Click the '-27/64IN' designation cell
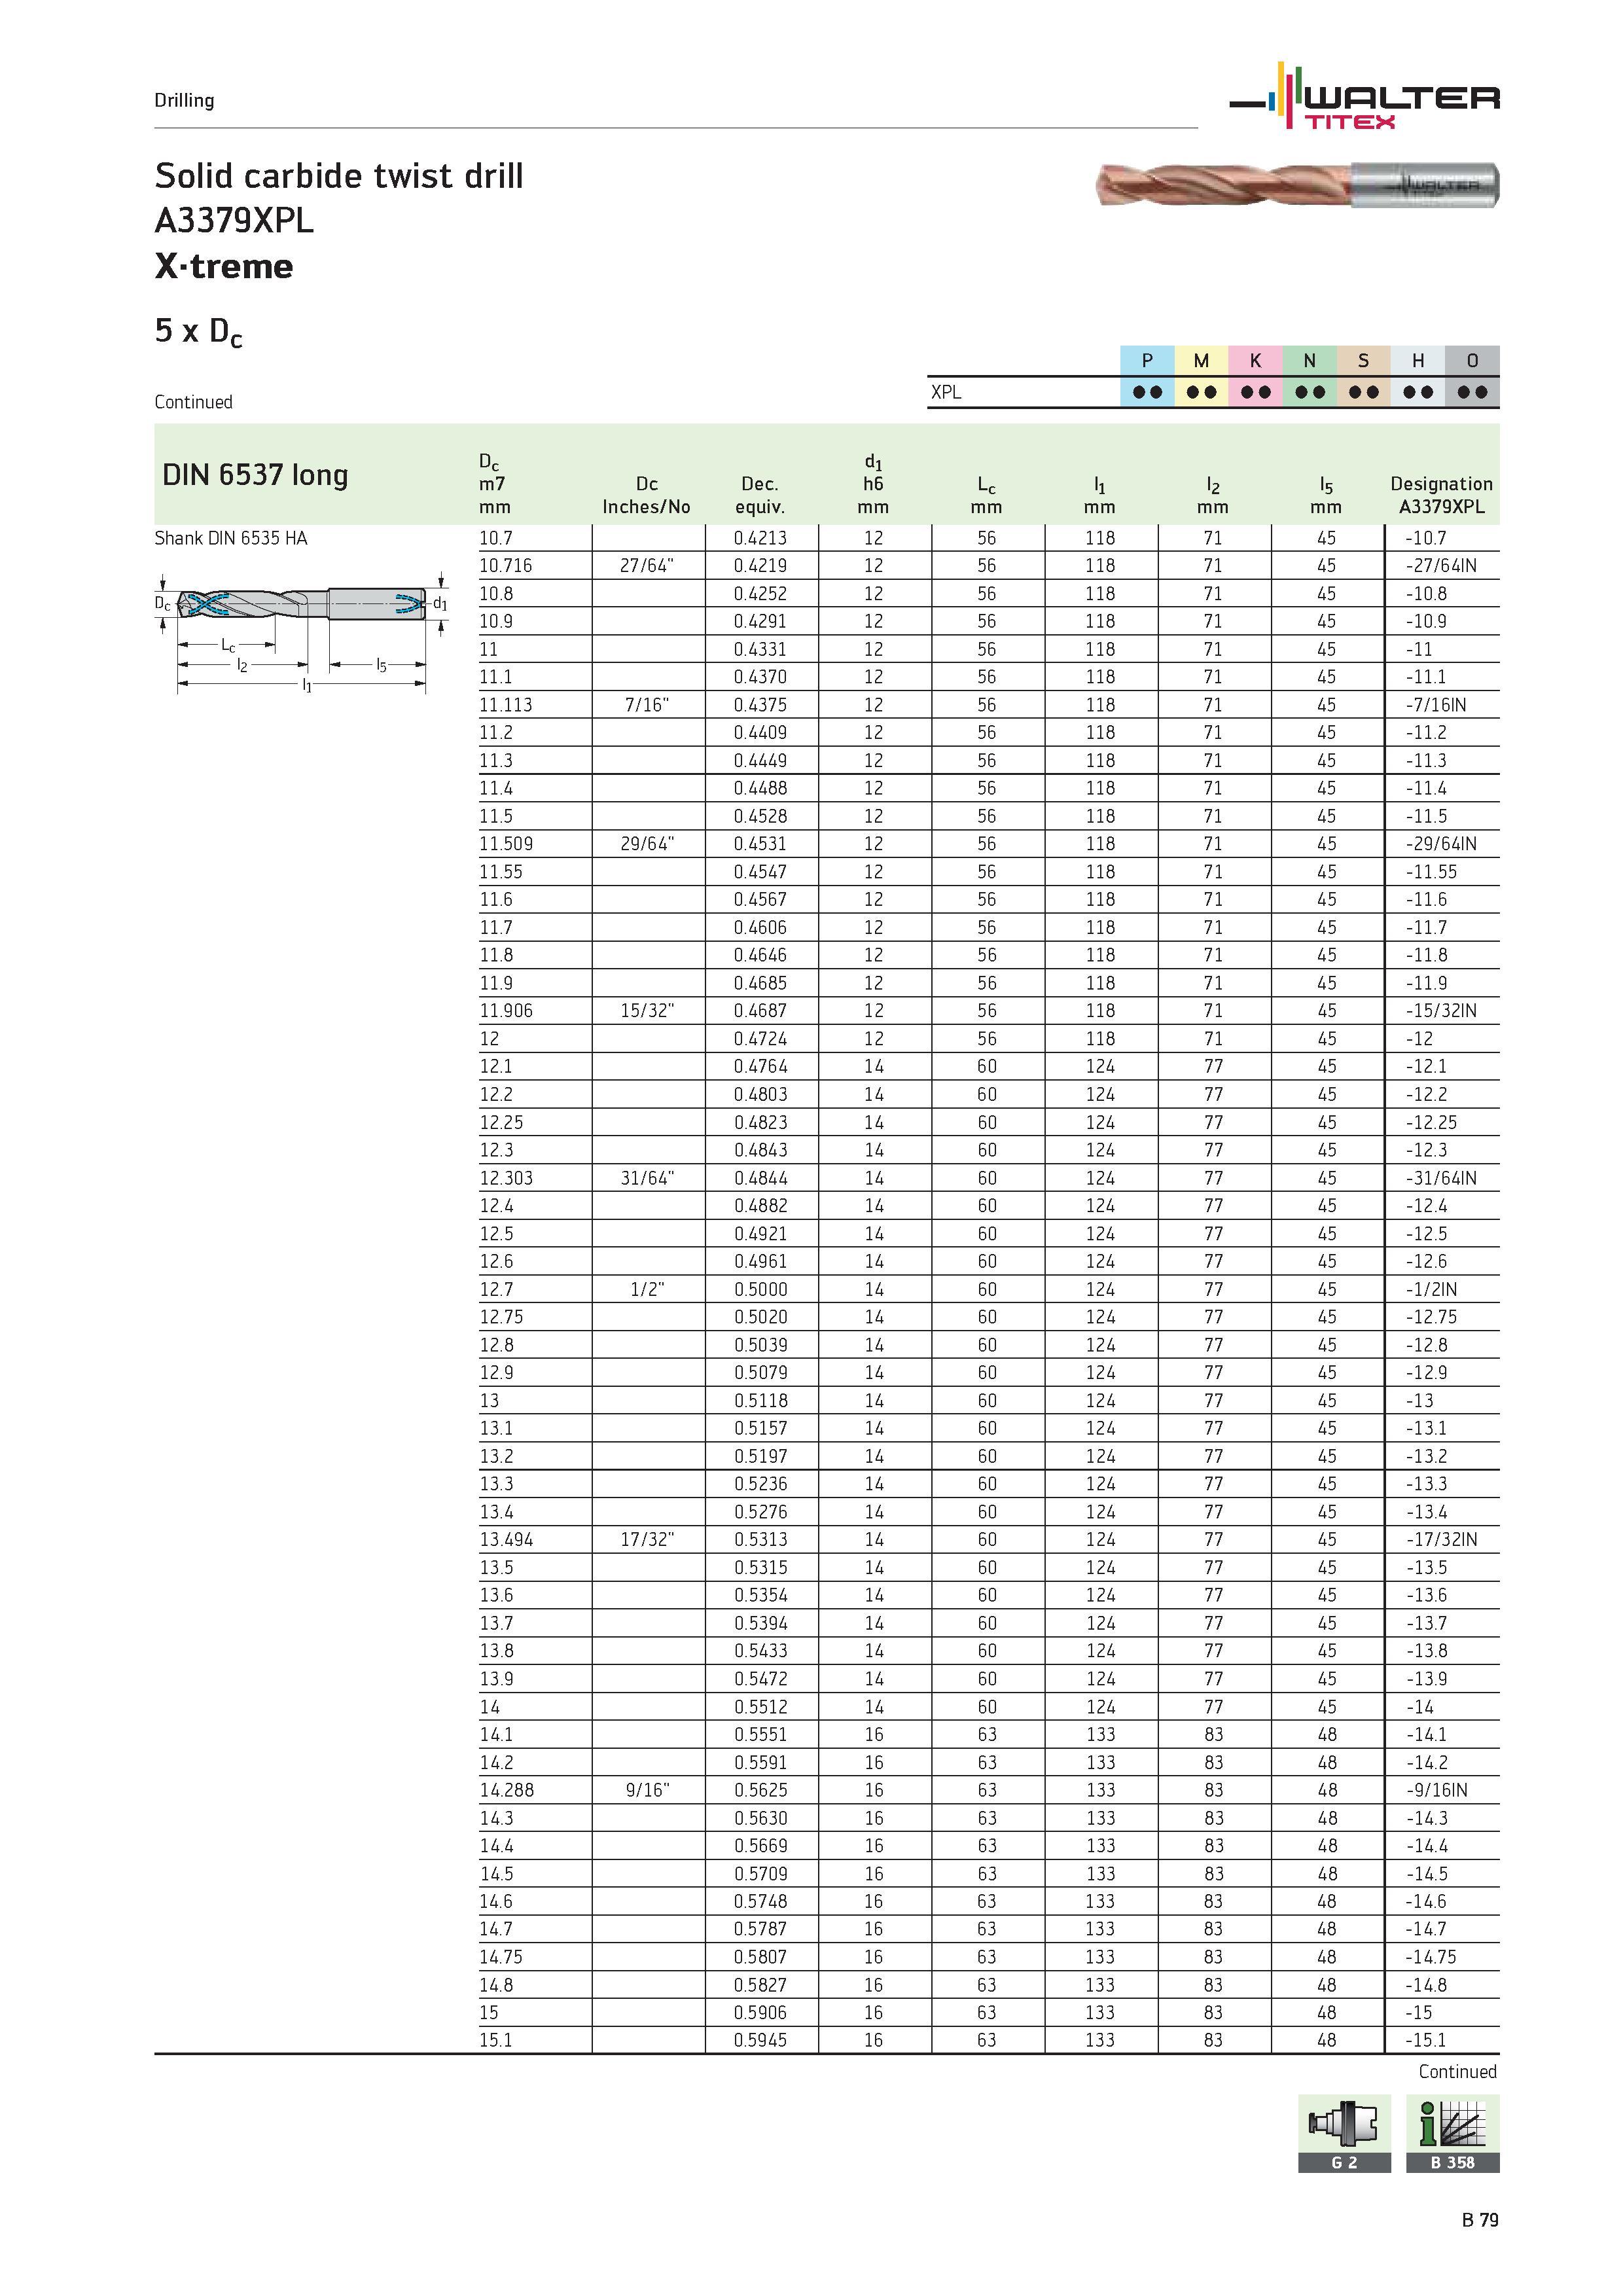 (x=1441, y=566)
